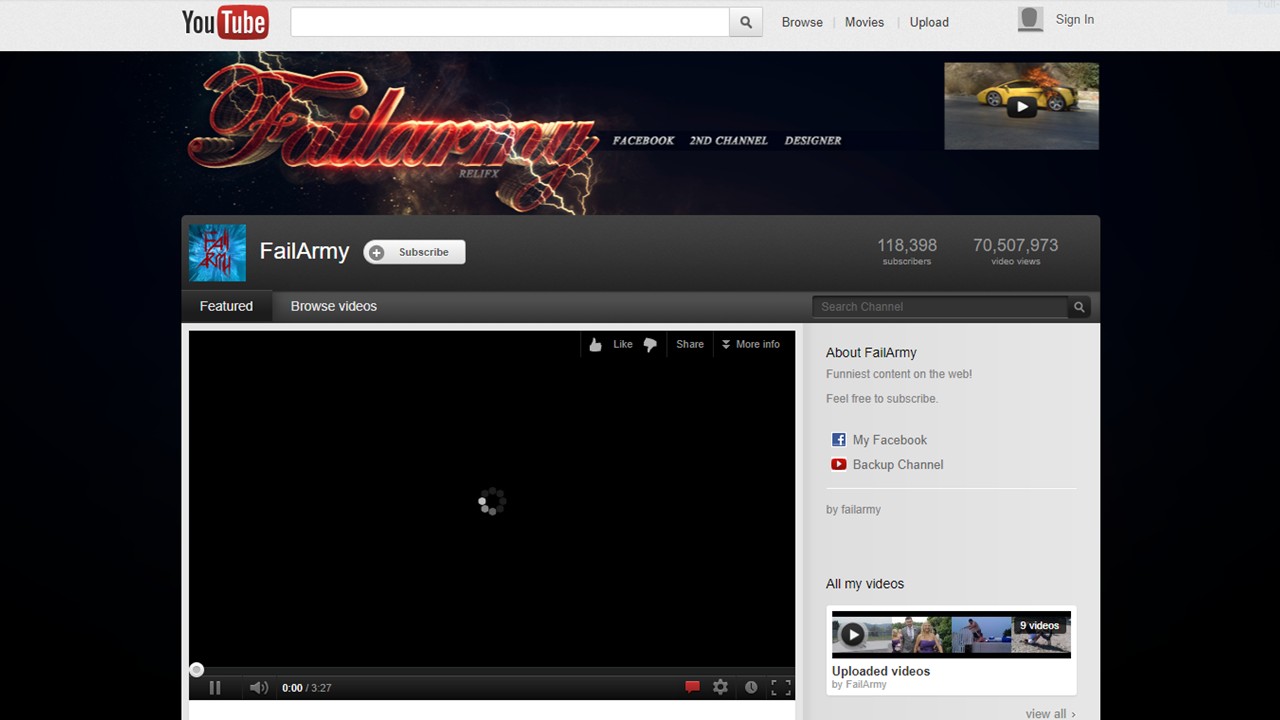The image size is (1280, 720).
Task: Expand the More info dropdown
Action: pos(750,344)
